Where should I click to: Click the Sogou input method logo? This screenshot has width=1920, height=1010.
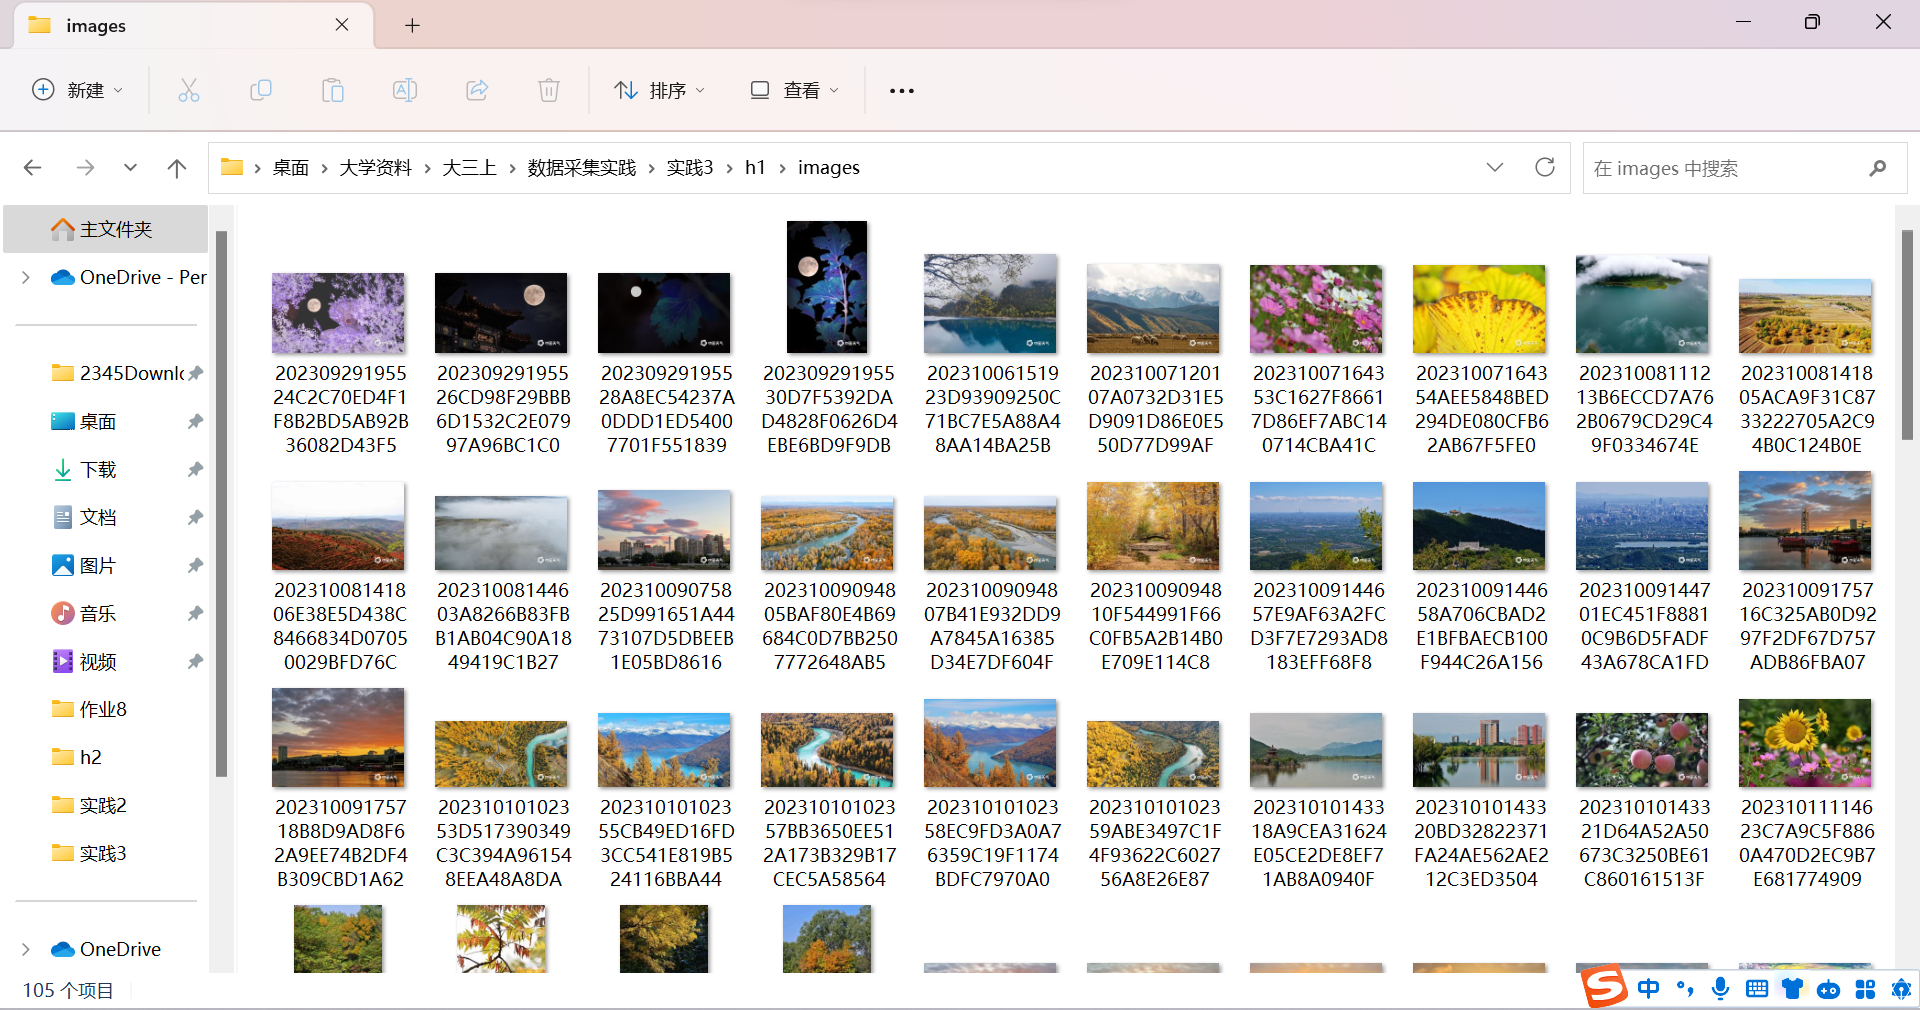pos(1604,987)
